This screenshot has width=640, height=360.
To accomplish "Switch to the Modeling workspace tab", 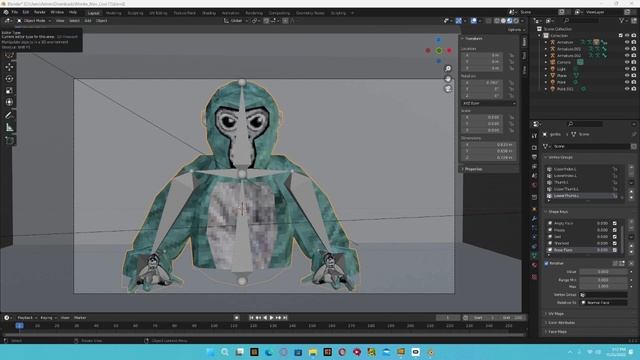I will (x=113, y=13).
